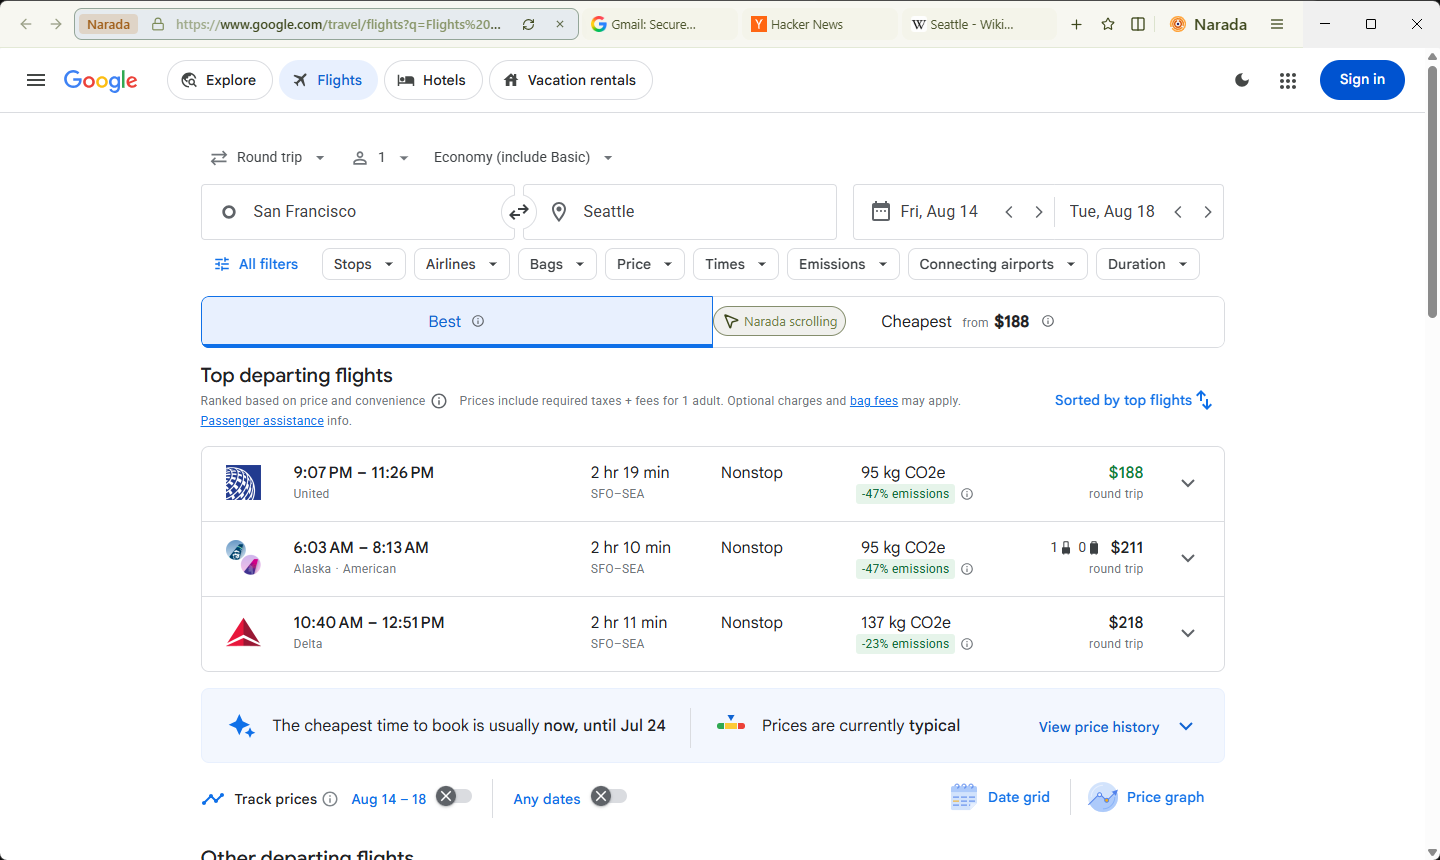Toggle dark theme moon icon

click(x=1242, y=80)
